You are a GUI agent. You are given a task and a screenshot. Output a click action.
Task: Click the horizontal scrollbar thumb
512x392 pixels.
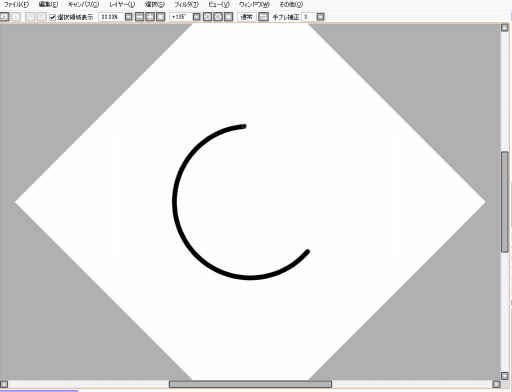click(x=250, y=384)
